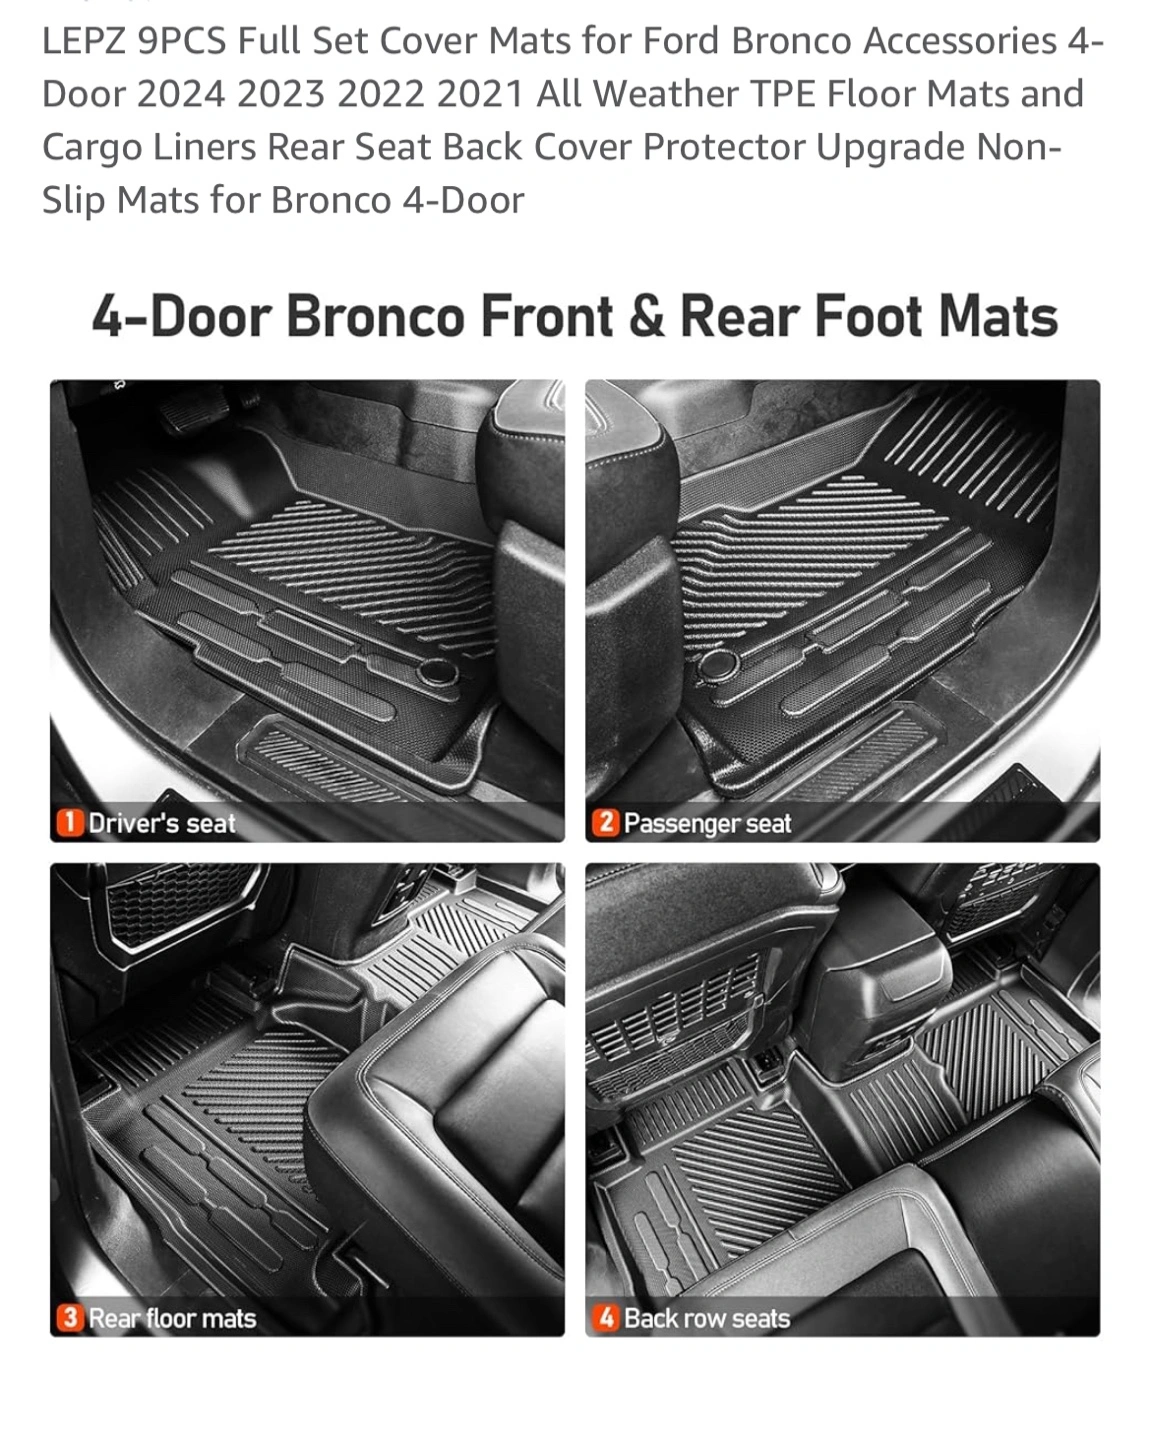
Task: Tap the Back row seats photo
Action: click(842, 1100)
